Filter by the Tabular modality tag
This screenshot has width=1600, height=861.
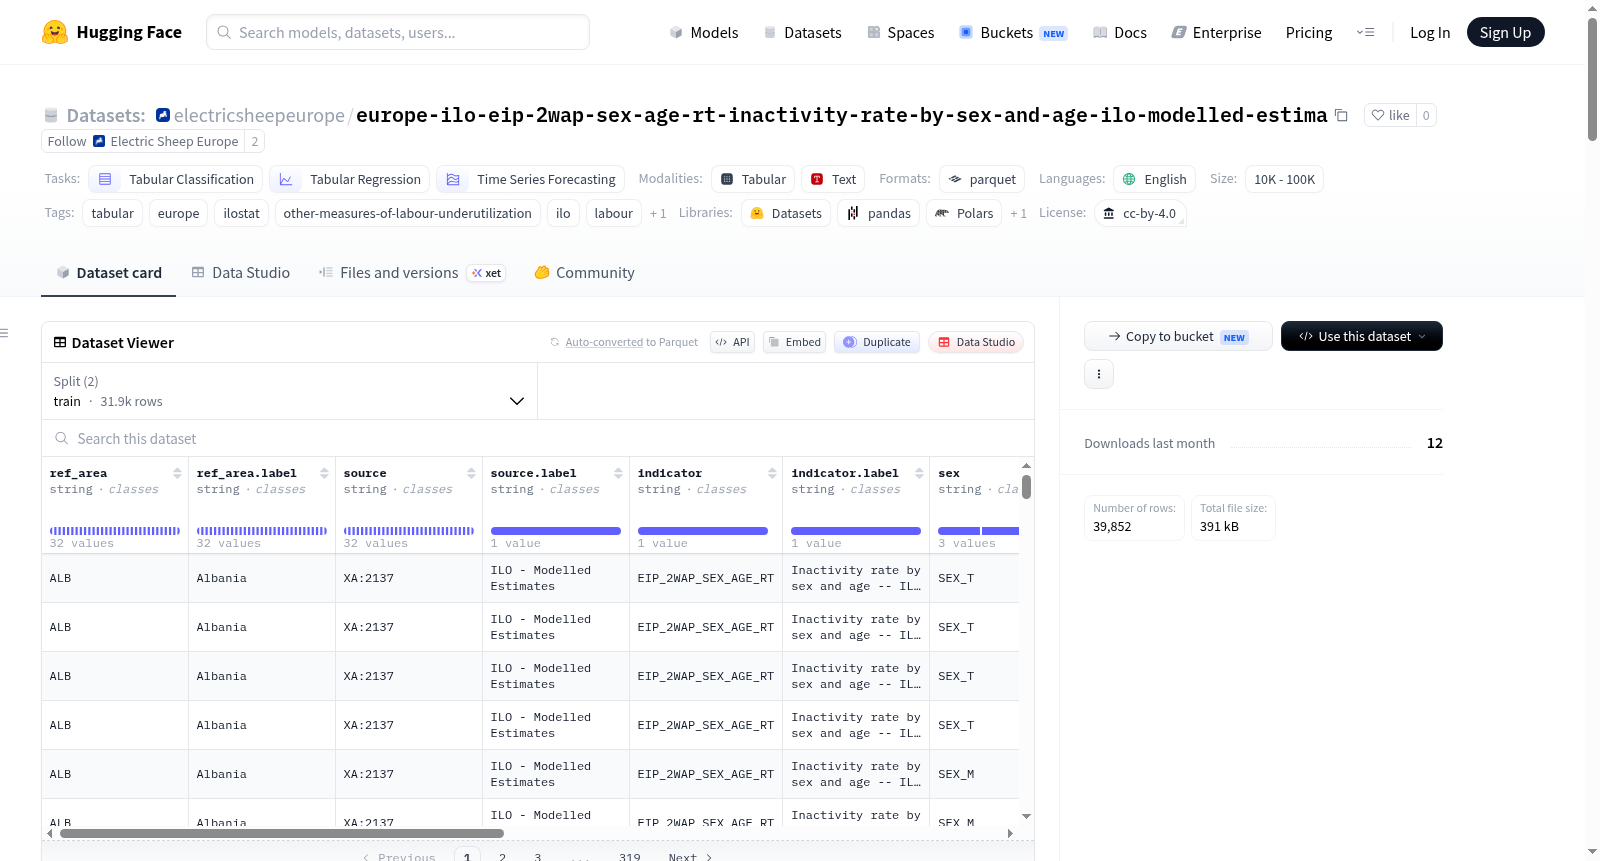[x=753, y=179]
